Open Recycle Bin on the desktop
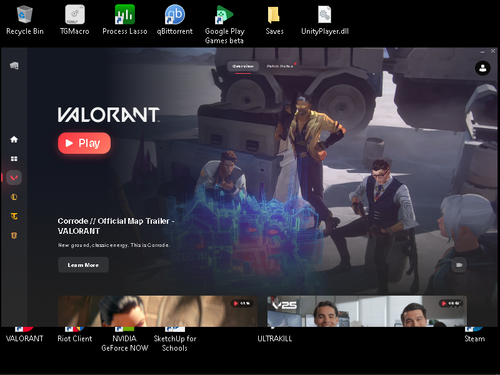Image resolution: width=500 pixels, height=375 pixels. tap(25, 20)
